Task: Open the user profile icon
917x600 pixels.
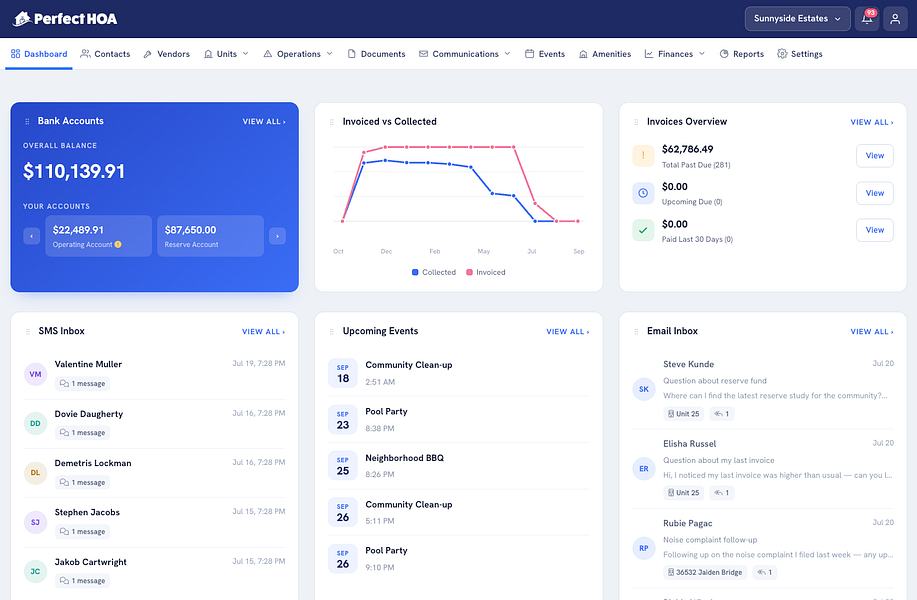Action: 895,19
